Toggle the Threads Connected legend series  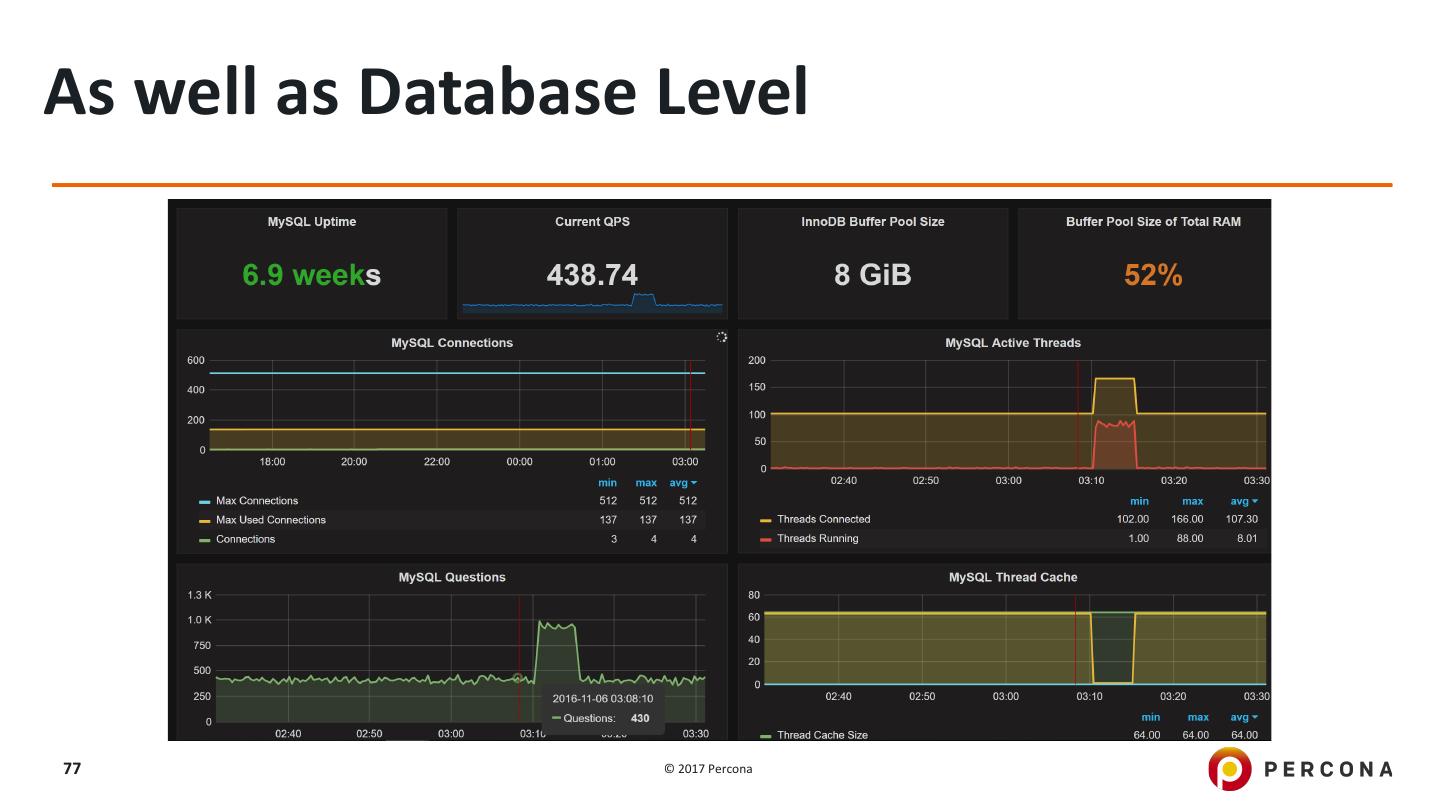click(823, 519)
